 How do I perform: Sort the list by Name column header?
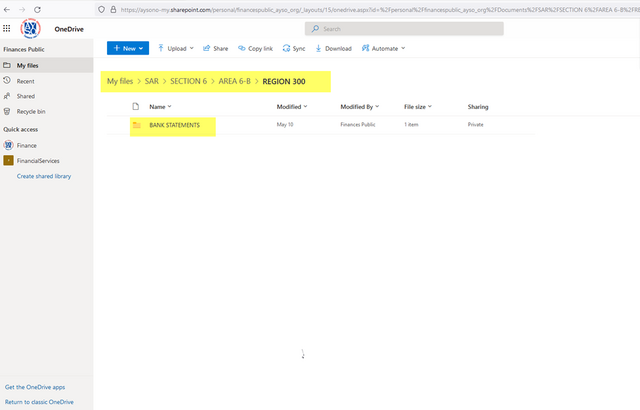pyautogui.click(x=157, y=106)
